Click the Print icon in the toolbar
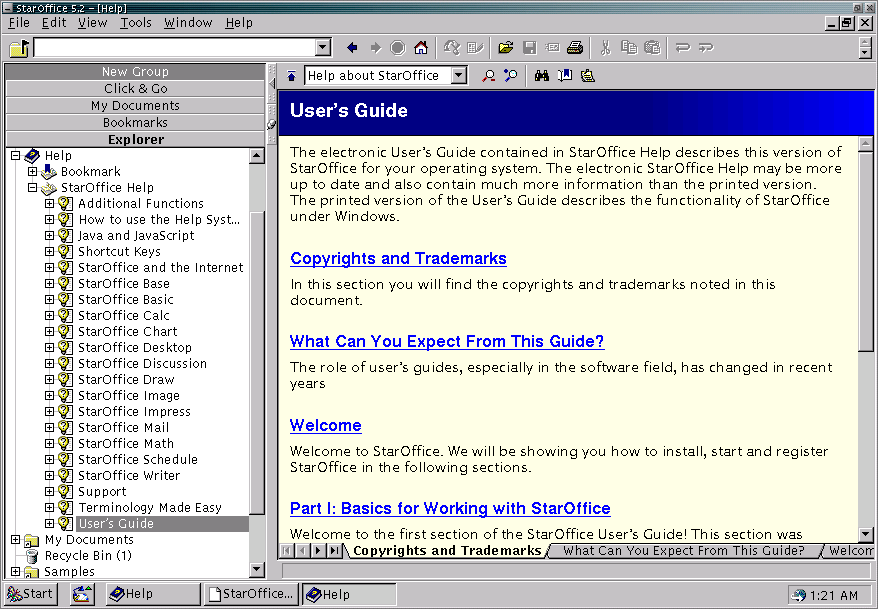 [575, 47]
